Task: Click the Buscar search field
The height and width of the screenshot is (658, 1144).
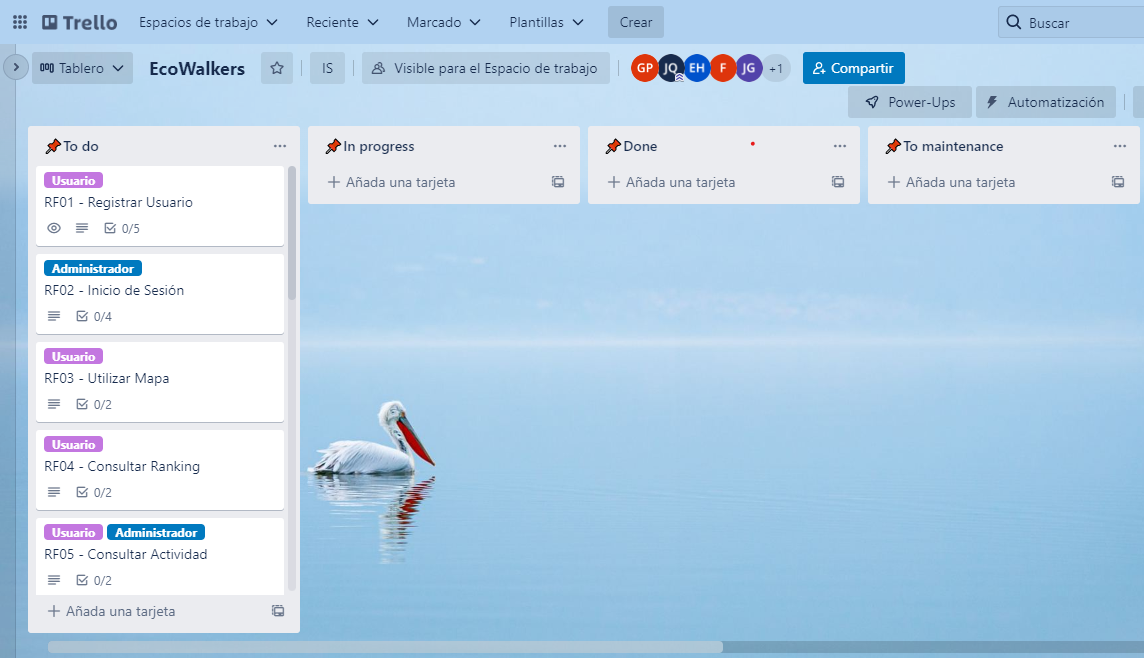Action: (1070, 23)
